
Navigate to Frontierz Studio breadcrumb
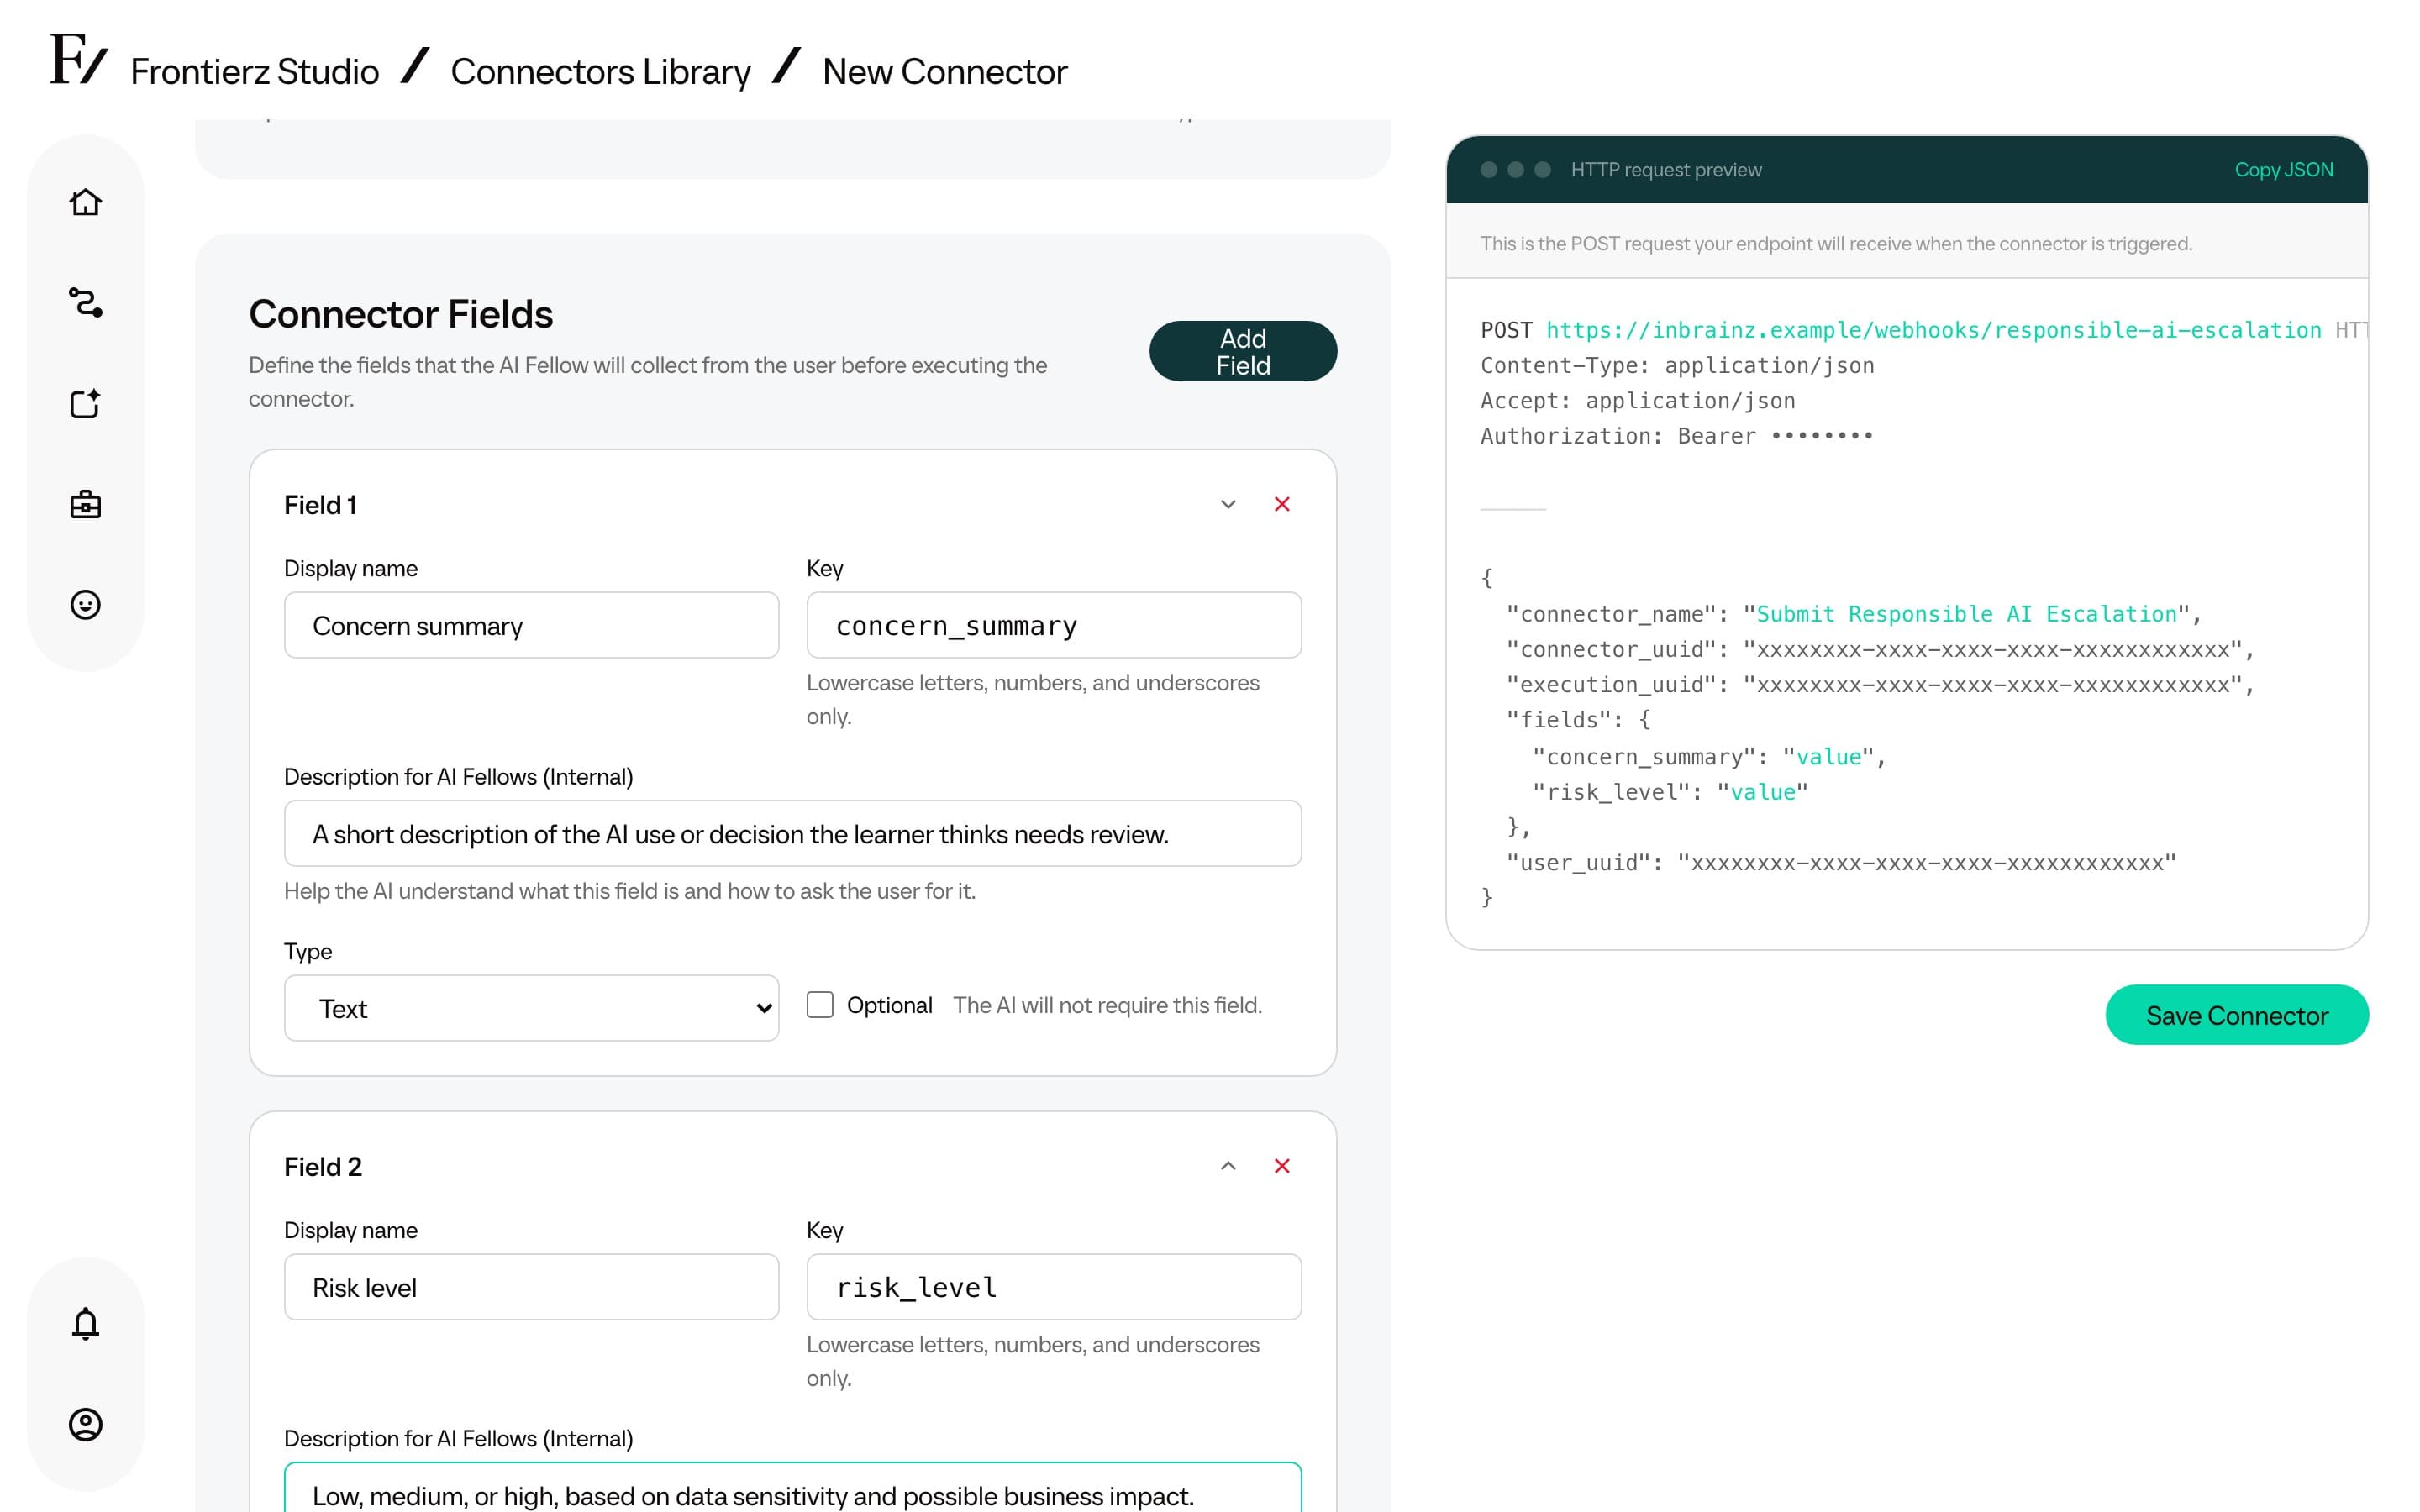[255, 71]
